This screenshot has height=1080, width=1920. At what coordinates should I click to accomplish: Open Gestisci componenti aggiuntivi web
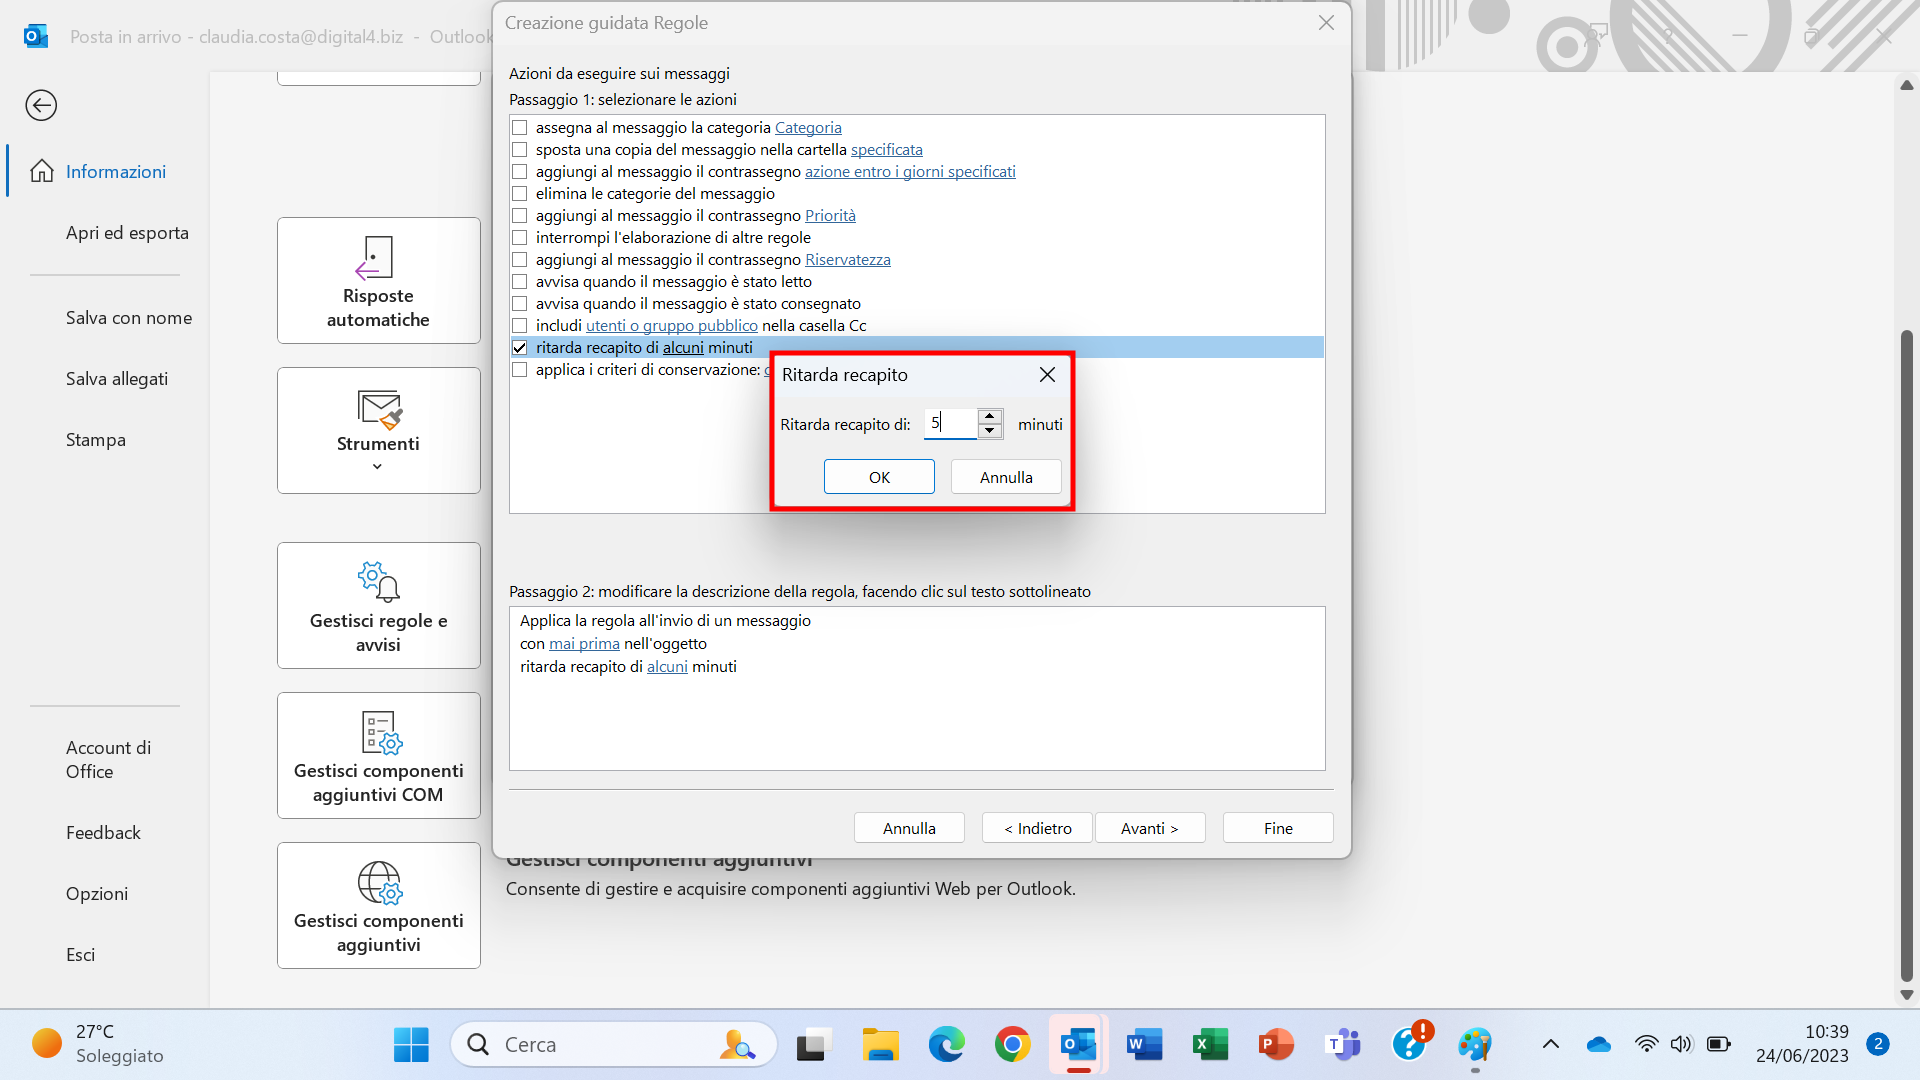click(378, 905)
